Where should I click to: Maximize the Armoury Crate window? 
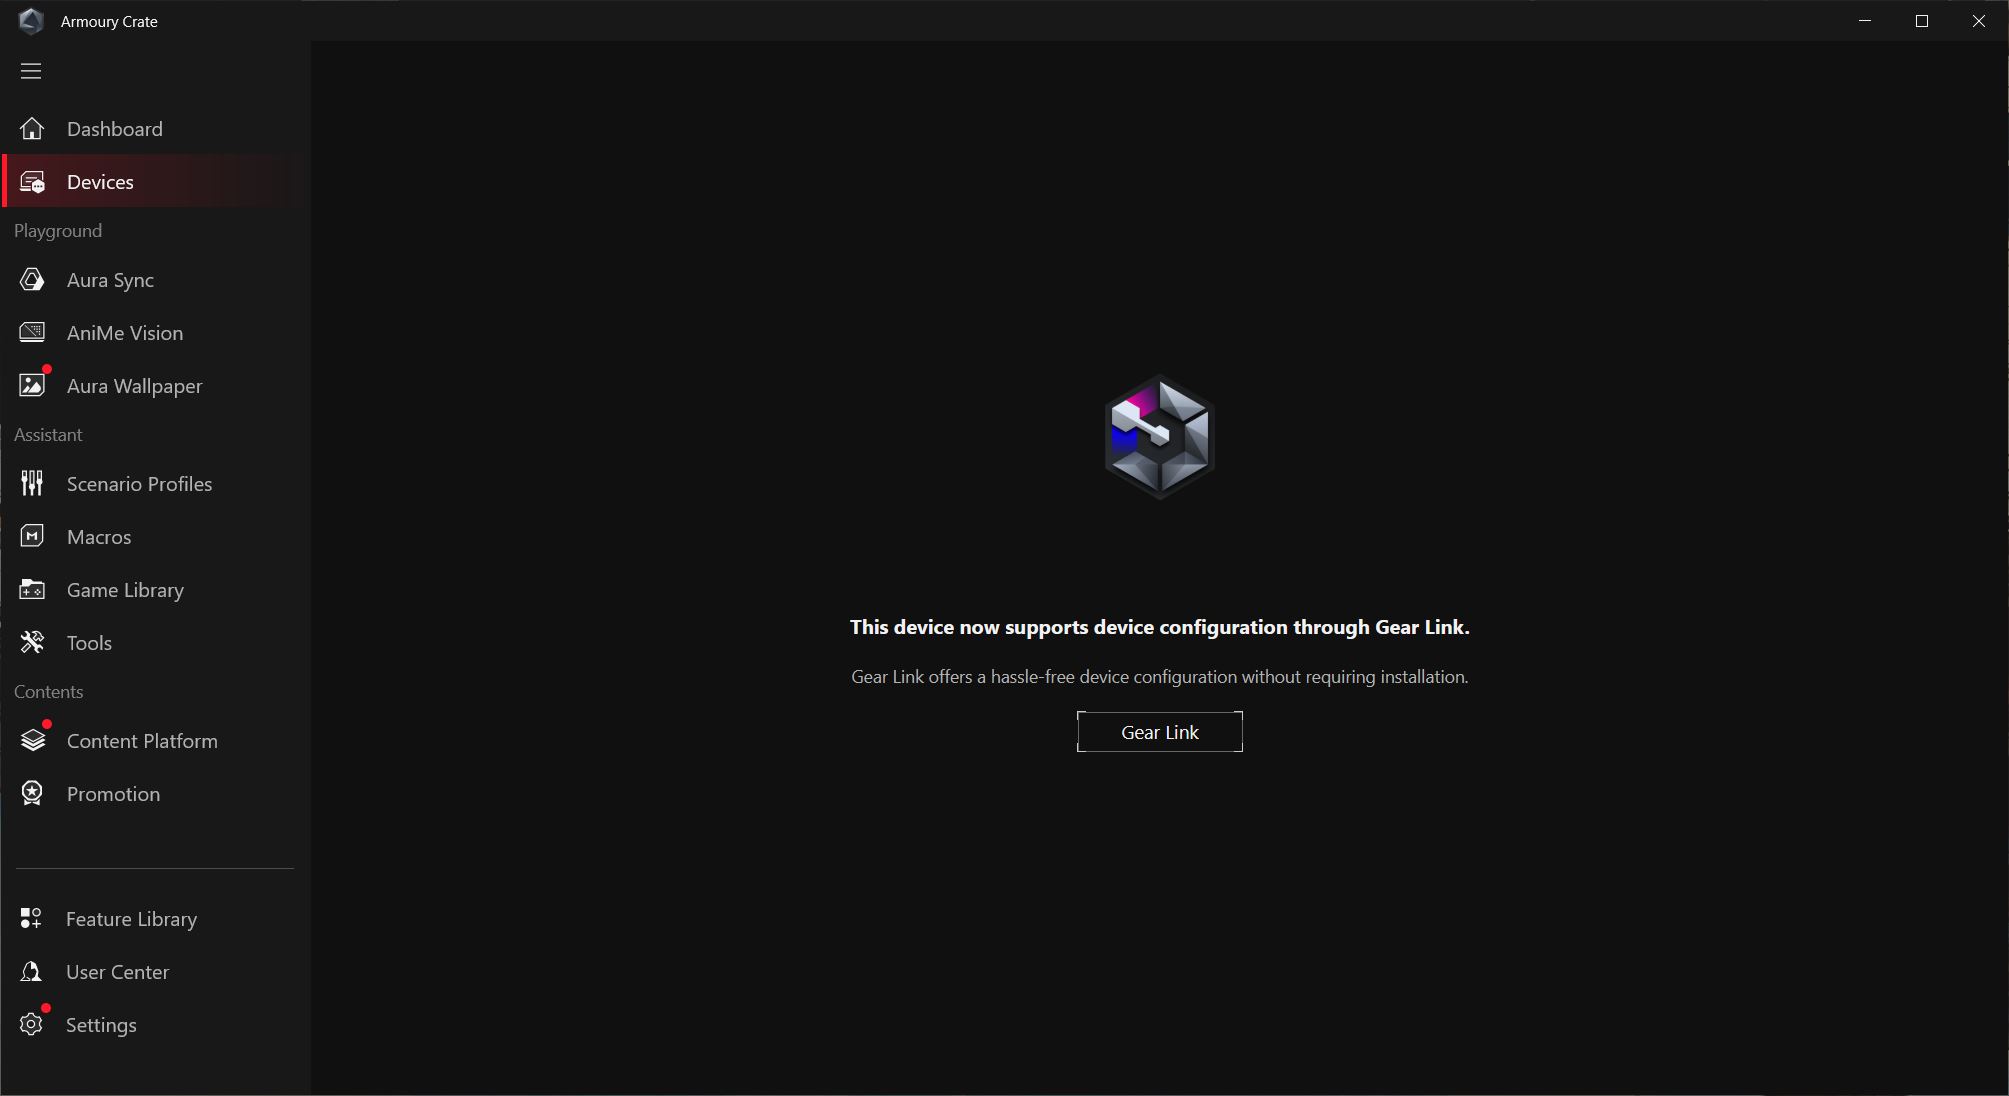click(x=1921, y=21)
